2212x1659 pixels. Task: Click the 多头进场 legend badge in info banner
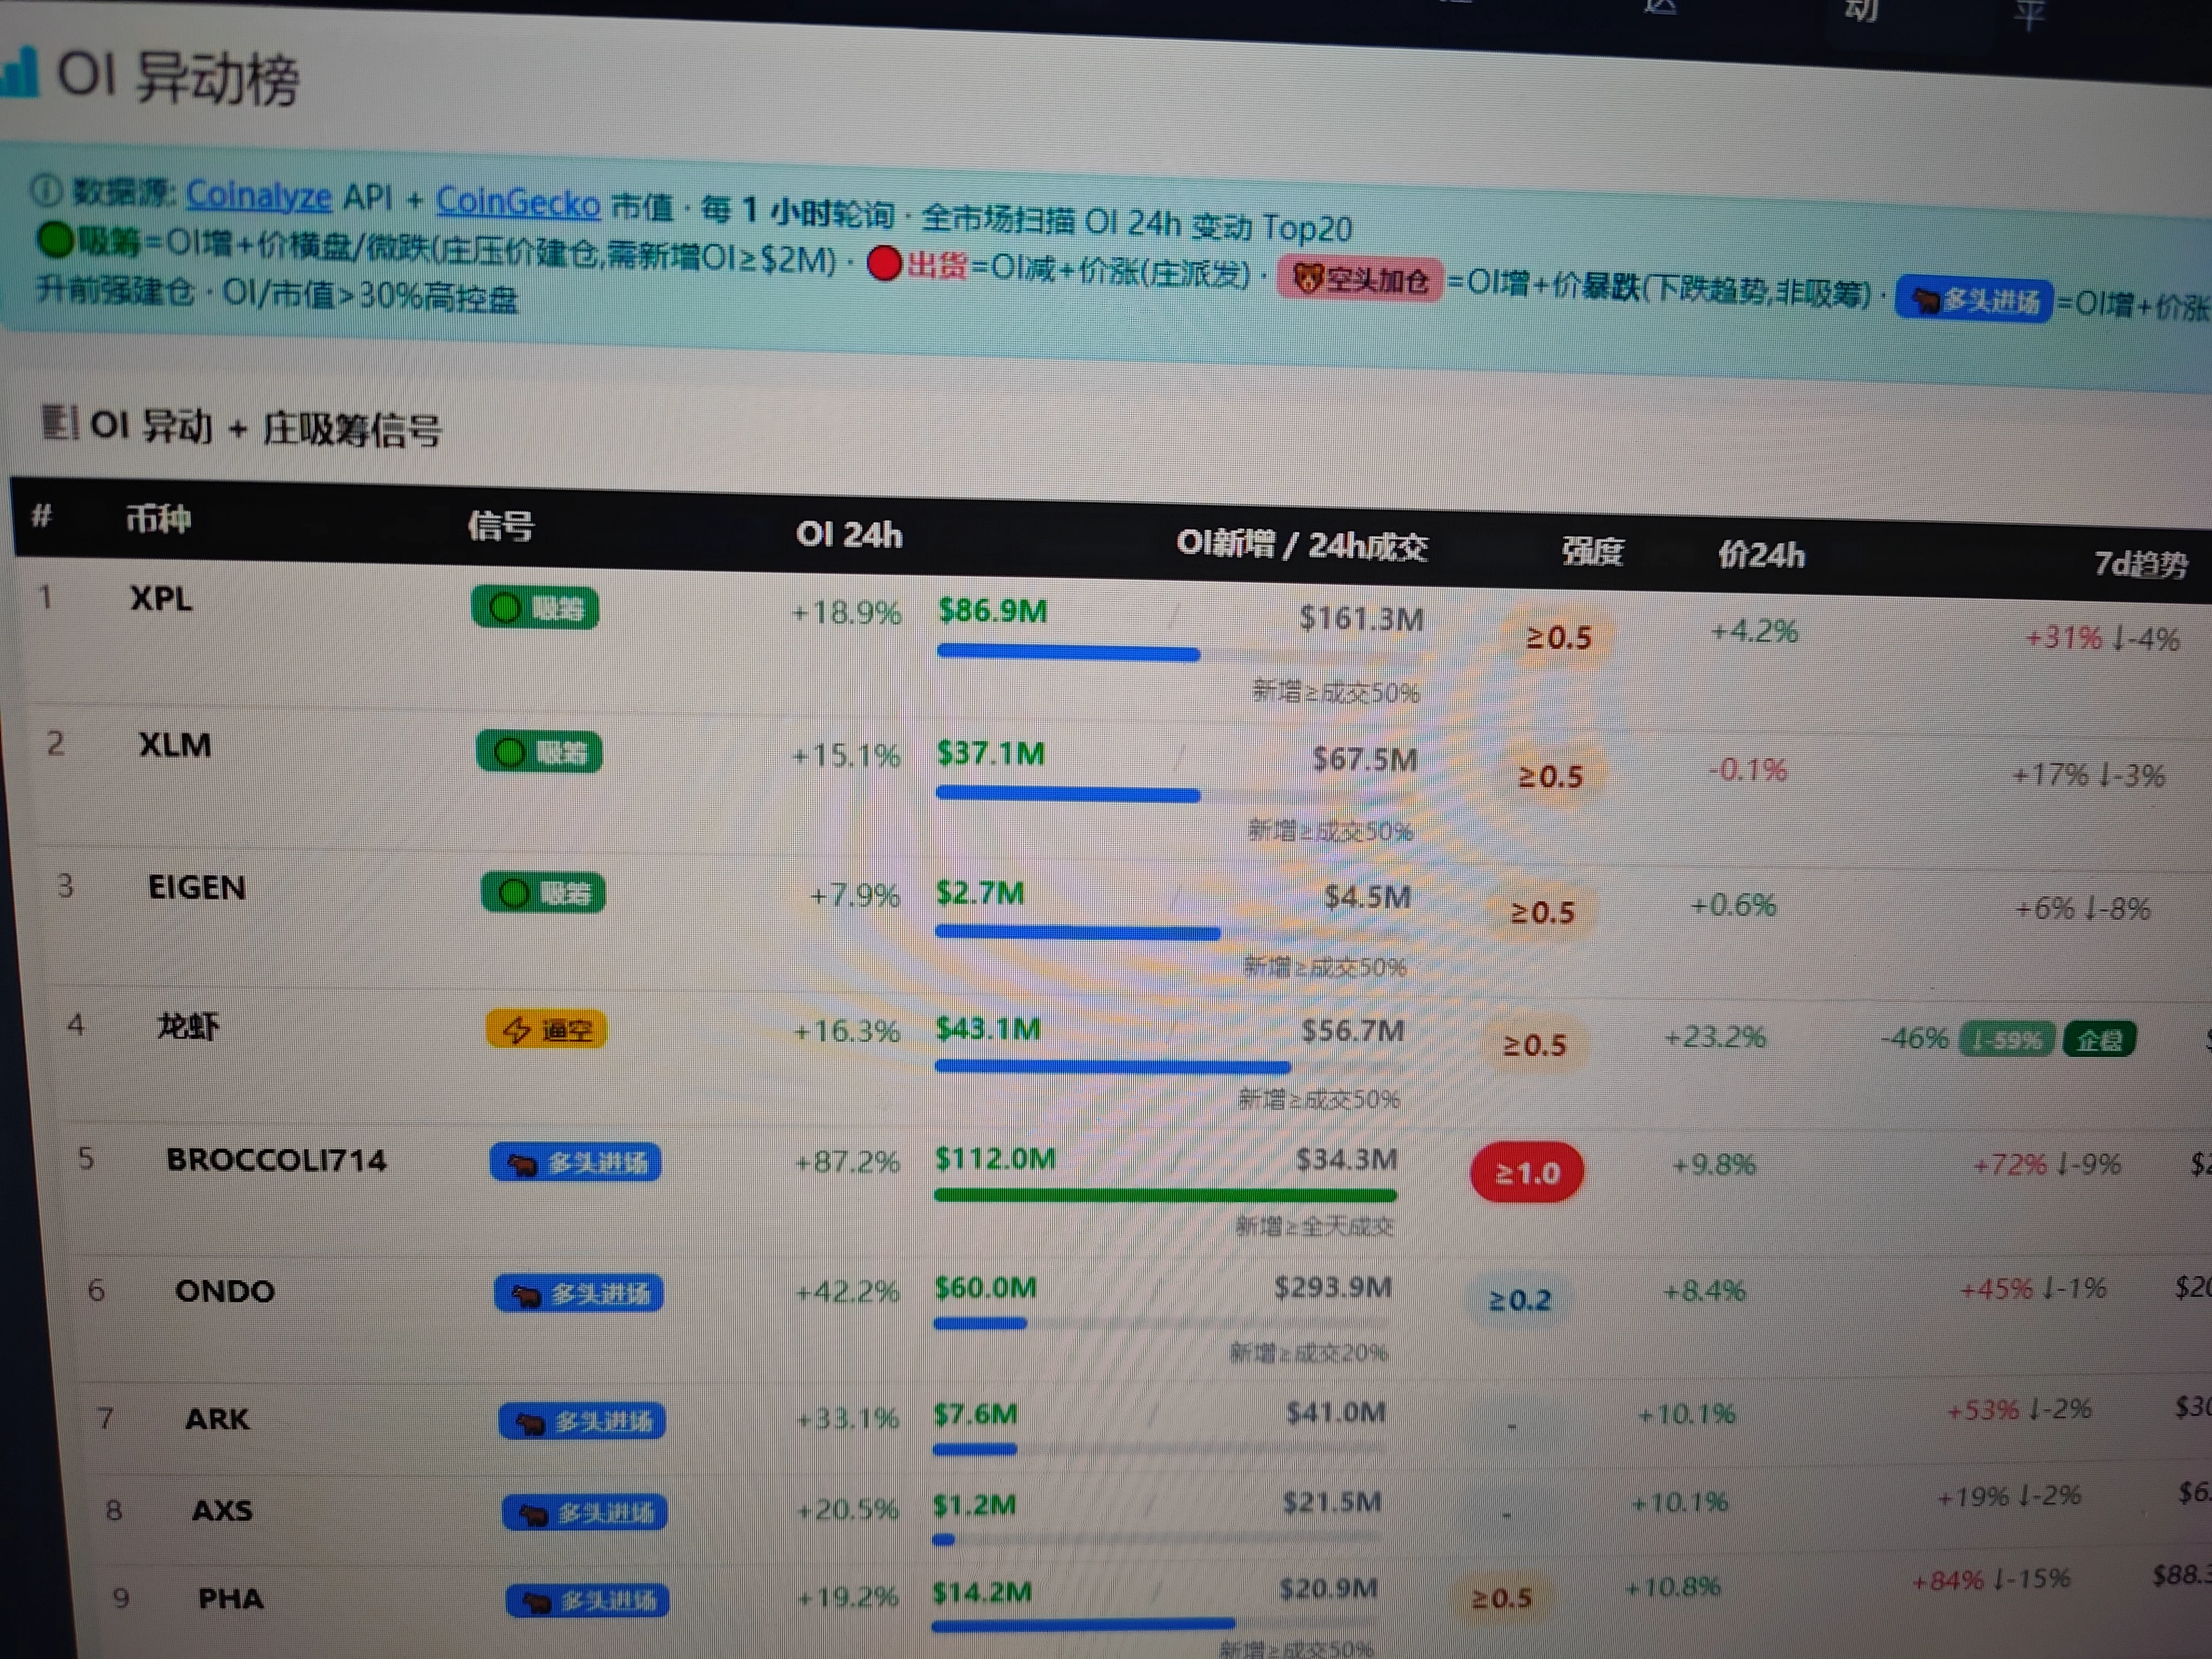1974,300
